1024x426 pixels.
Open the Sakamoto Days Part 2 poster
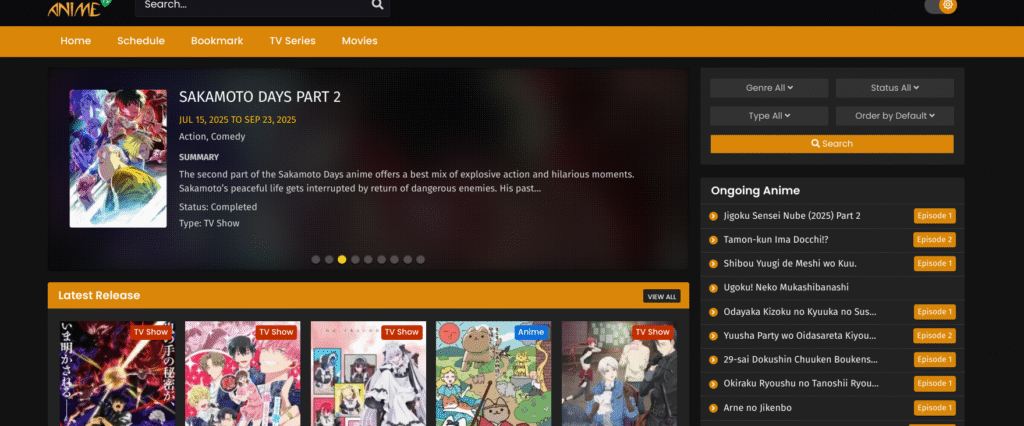[117, 158]
